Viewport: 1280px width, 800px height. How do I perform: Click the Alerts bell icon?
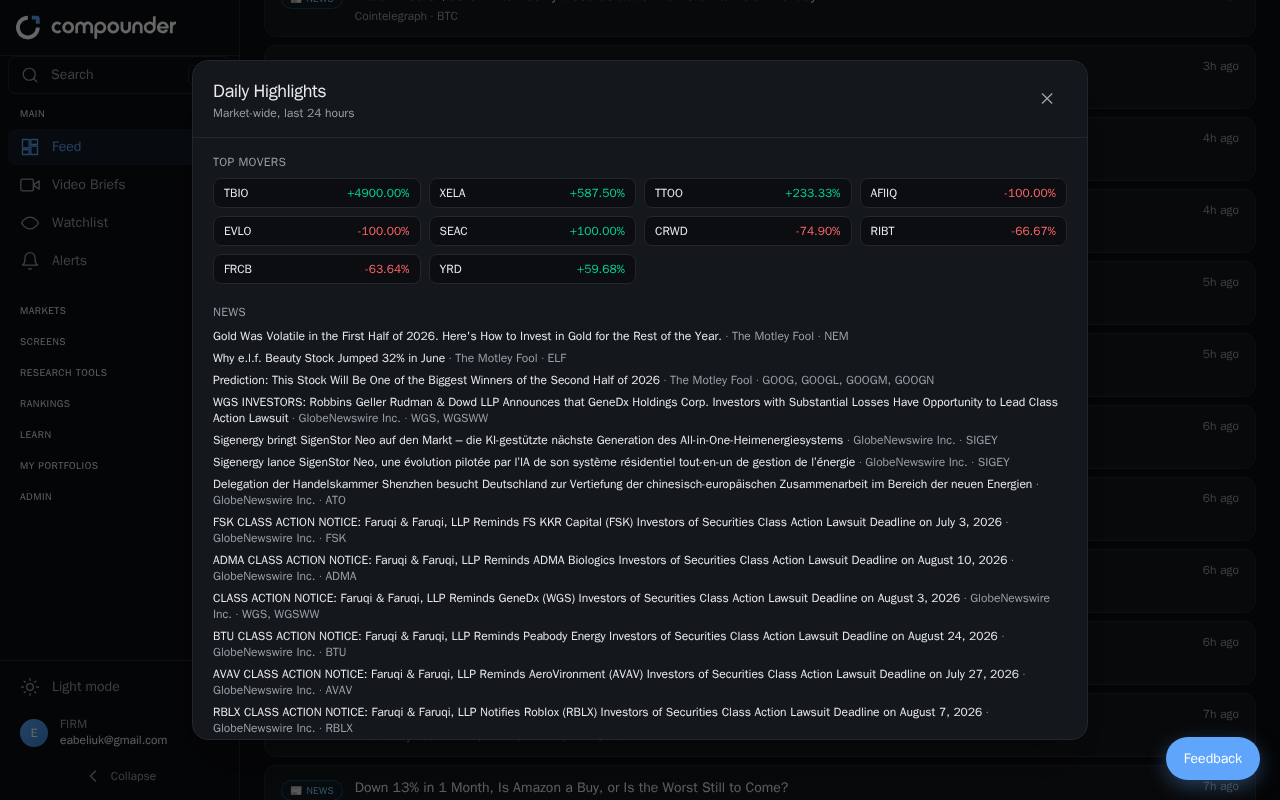point(30,261)
